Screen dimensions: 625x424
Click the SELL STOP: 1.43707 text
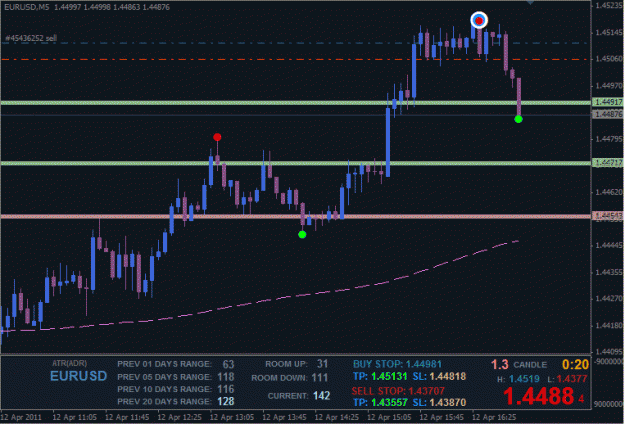click(398, 391)
